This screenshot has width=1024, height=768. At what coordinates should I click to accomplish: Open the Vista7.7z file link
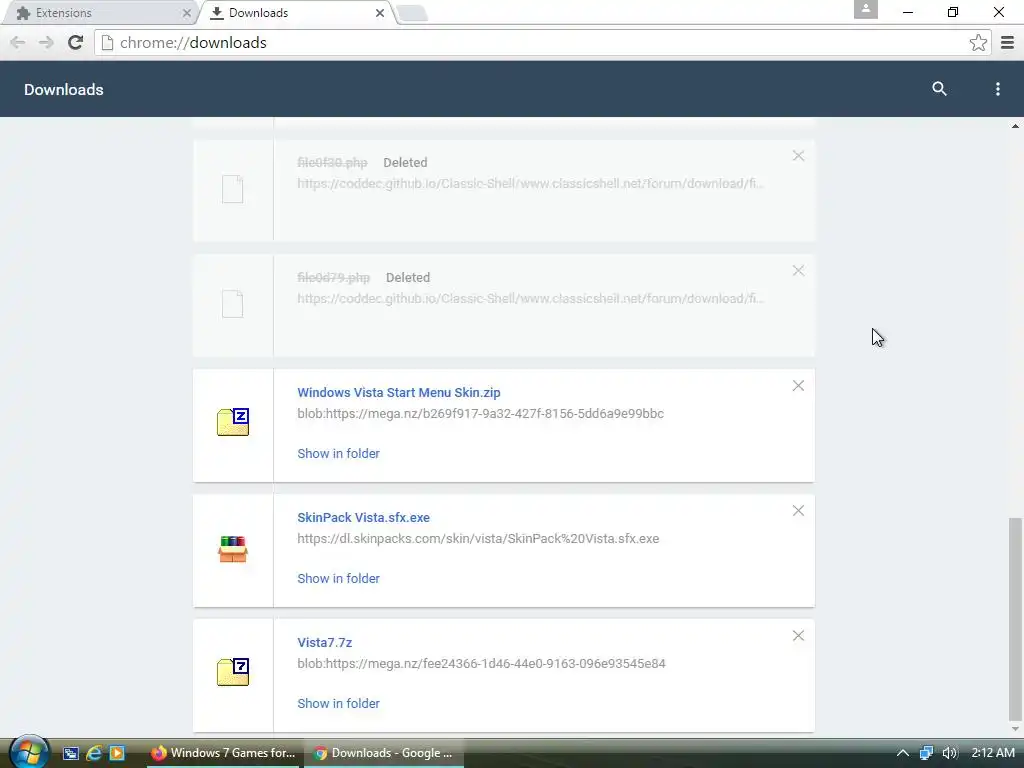point(325,643)
